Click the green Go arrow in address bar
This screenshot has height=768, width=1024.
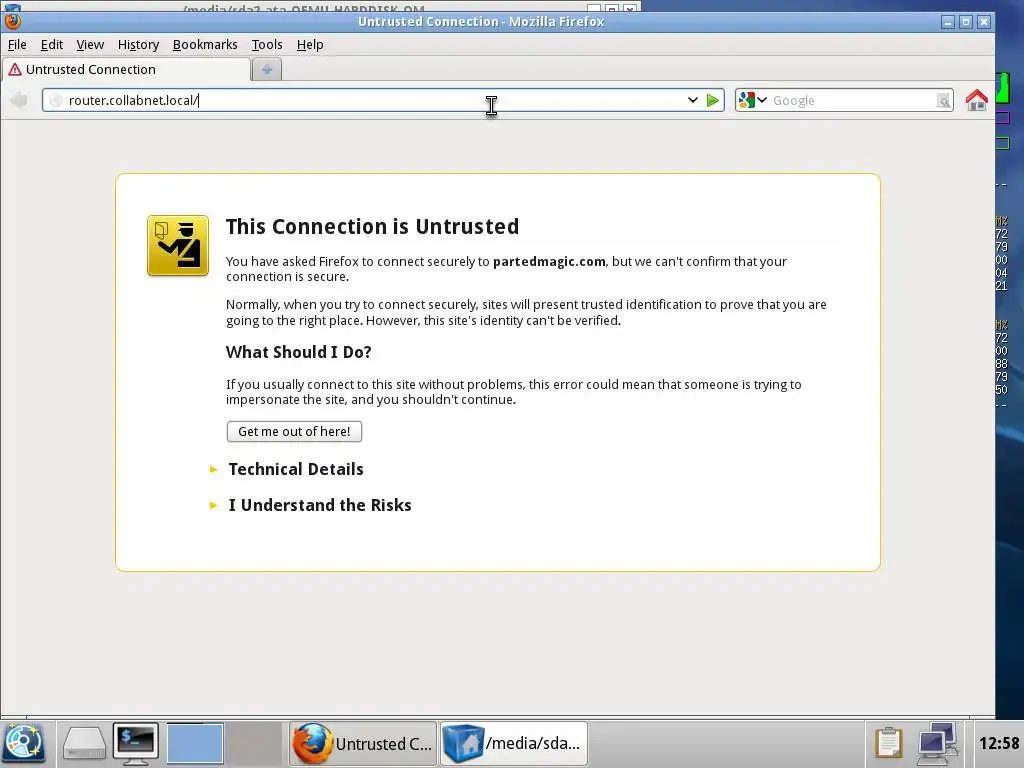tap(712, 101)
